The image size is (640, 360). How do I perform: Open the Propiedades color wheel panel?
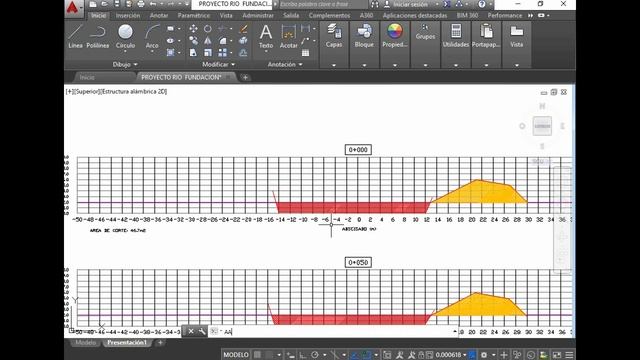pyautogui.click(x=395, y=36)
